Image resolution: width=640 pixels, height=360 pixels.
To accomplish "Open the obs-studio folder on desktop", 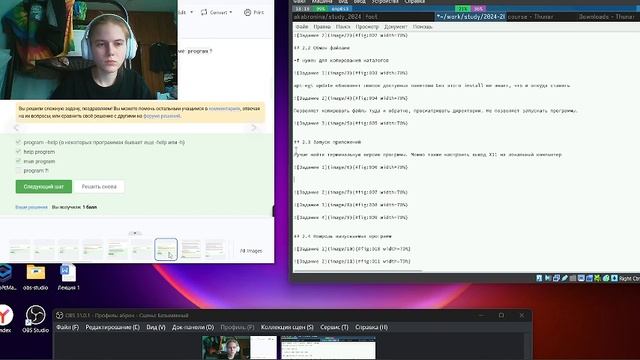I will click(x=36, y=278).
